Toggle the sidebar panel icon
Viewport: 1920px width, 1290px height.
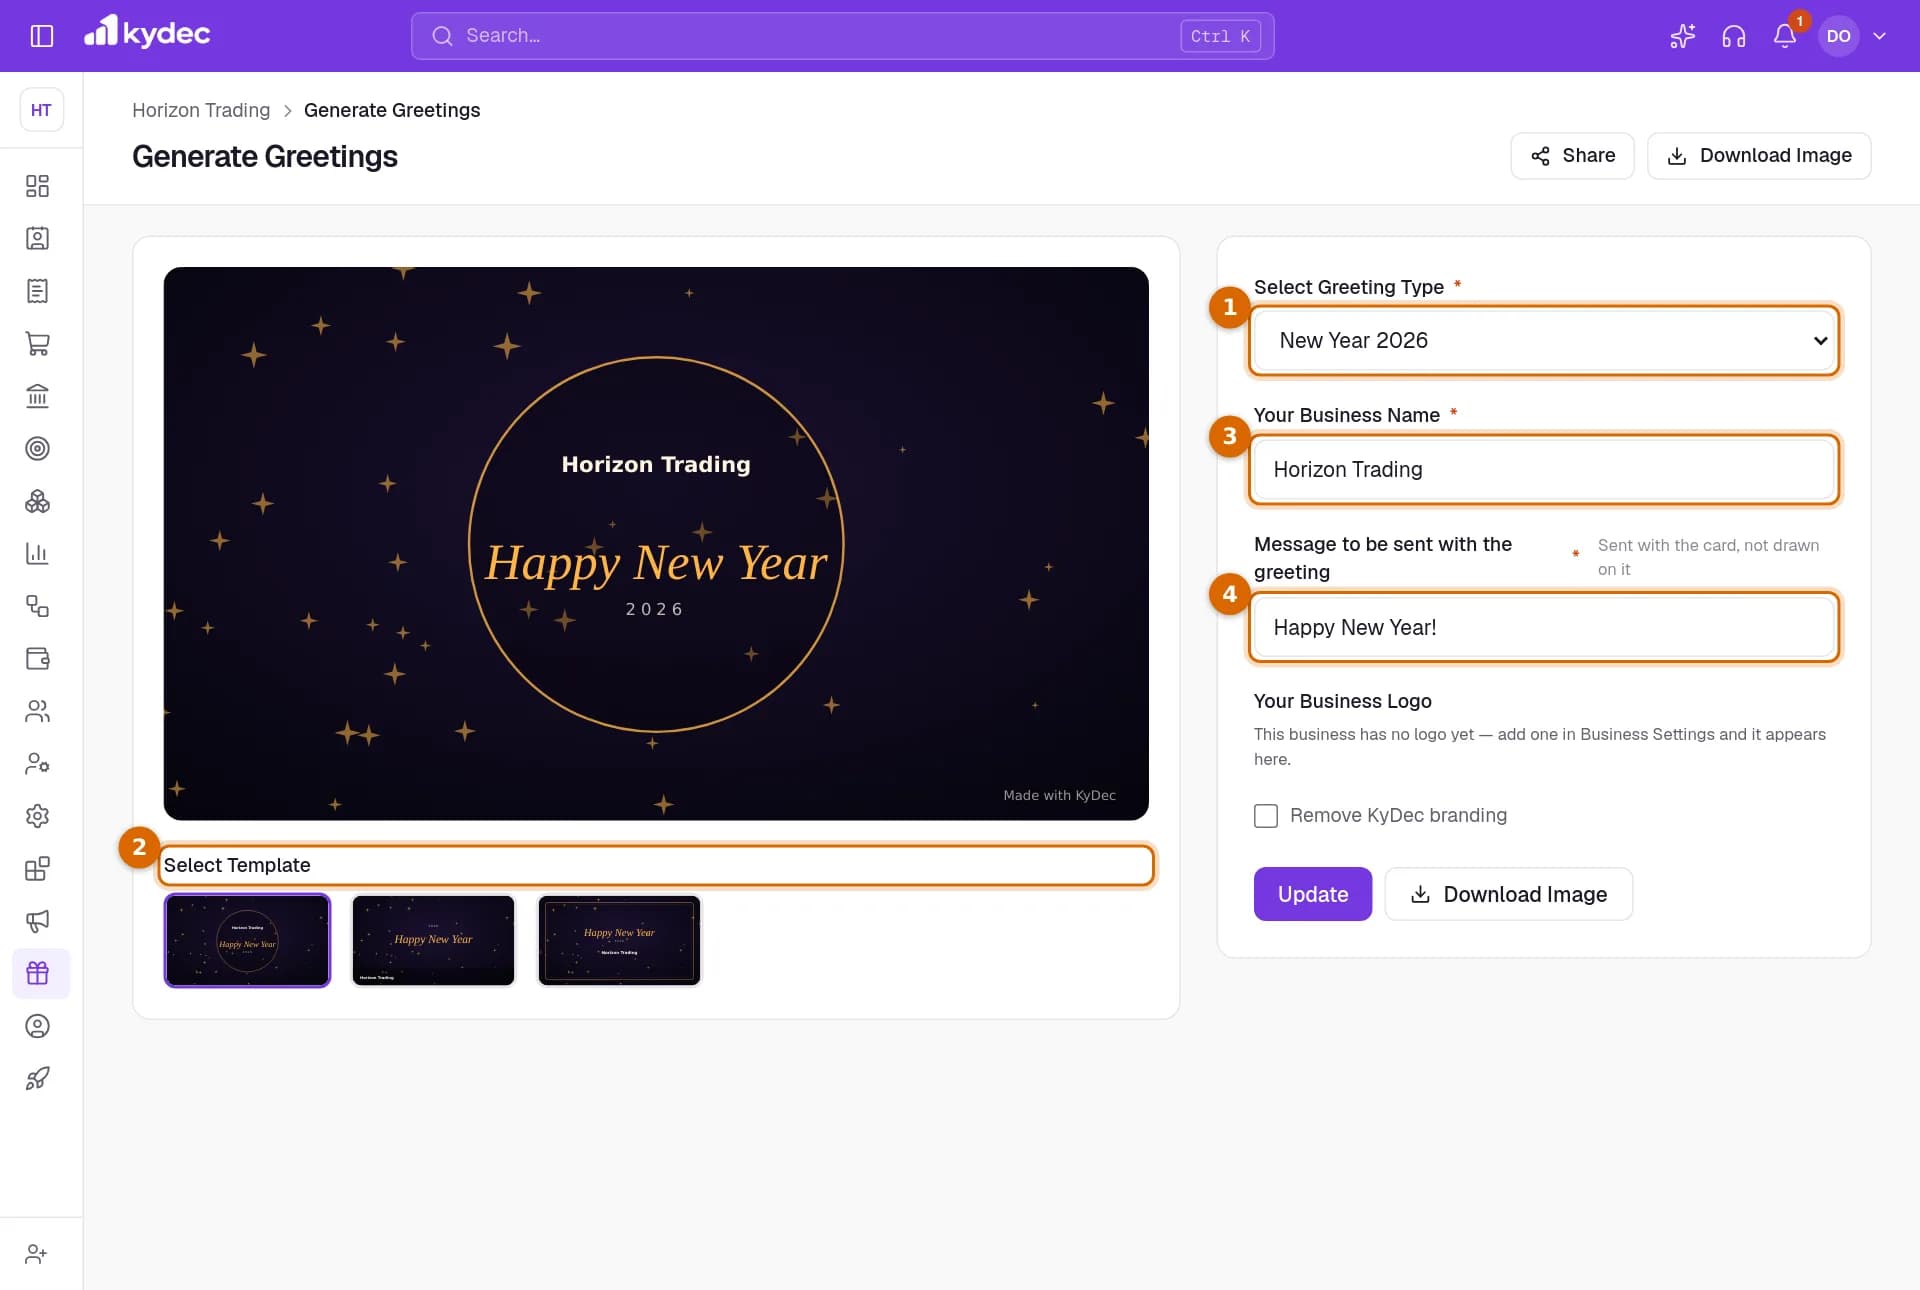coord(41,36)
